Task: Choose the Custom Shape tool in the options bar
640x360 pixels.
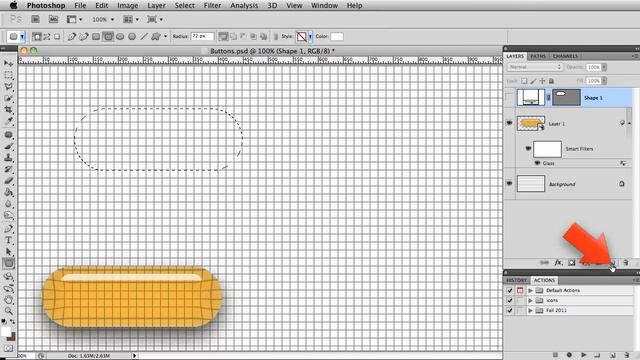Action: [x=156, y=36]
